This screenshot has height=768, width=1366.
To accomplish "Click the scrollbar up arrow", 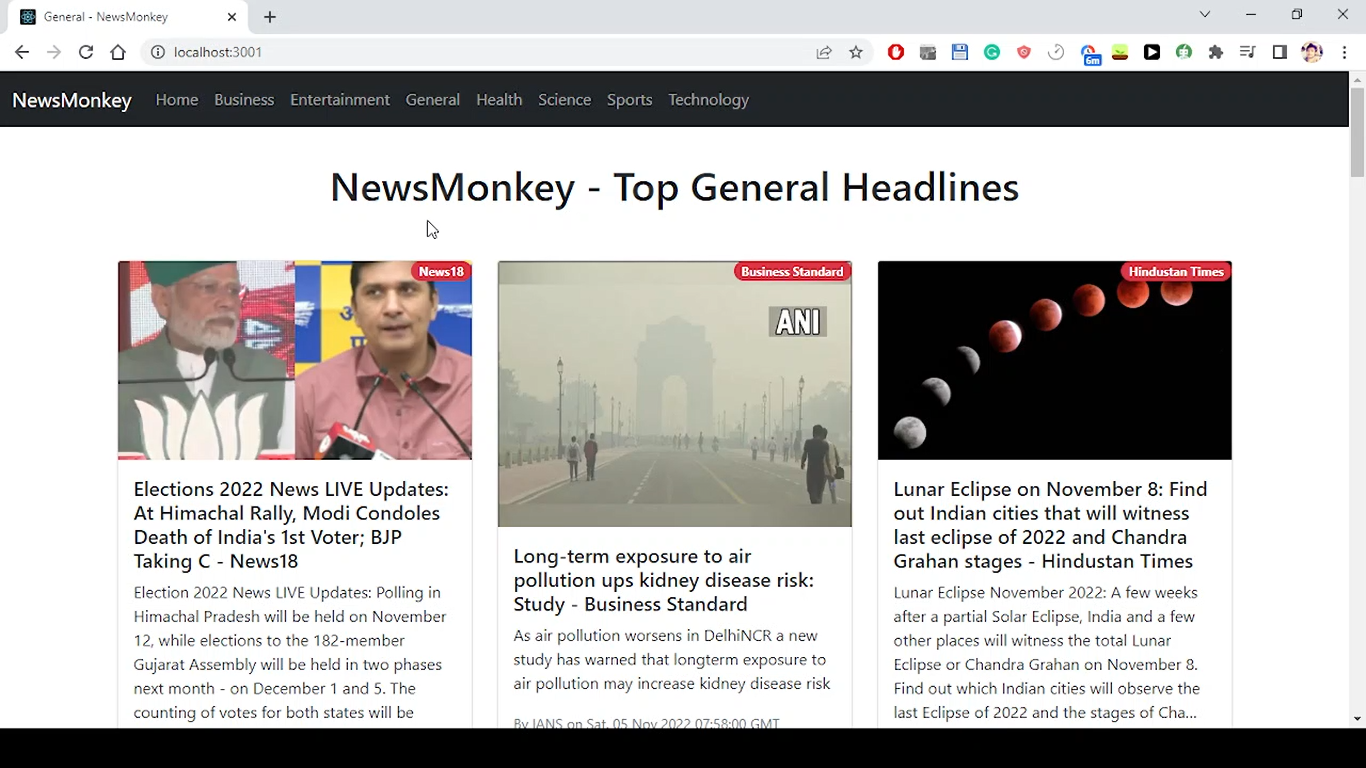I will (x=1357, y=79).
